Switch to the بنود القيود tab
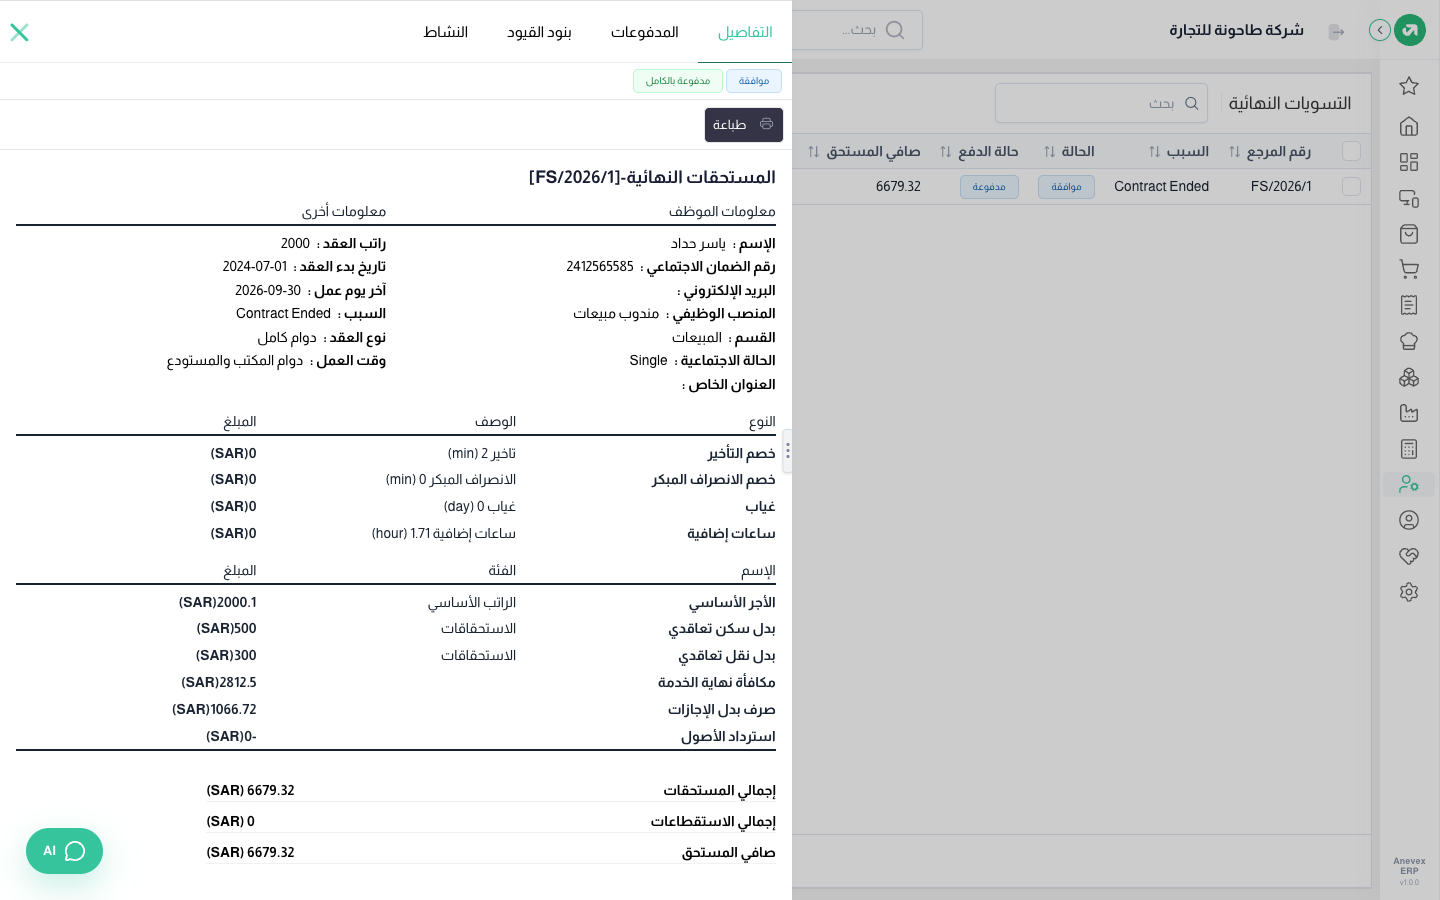 tap(539, 32)
